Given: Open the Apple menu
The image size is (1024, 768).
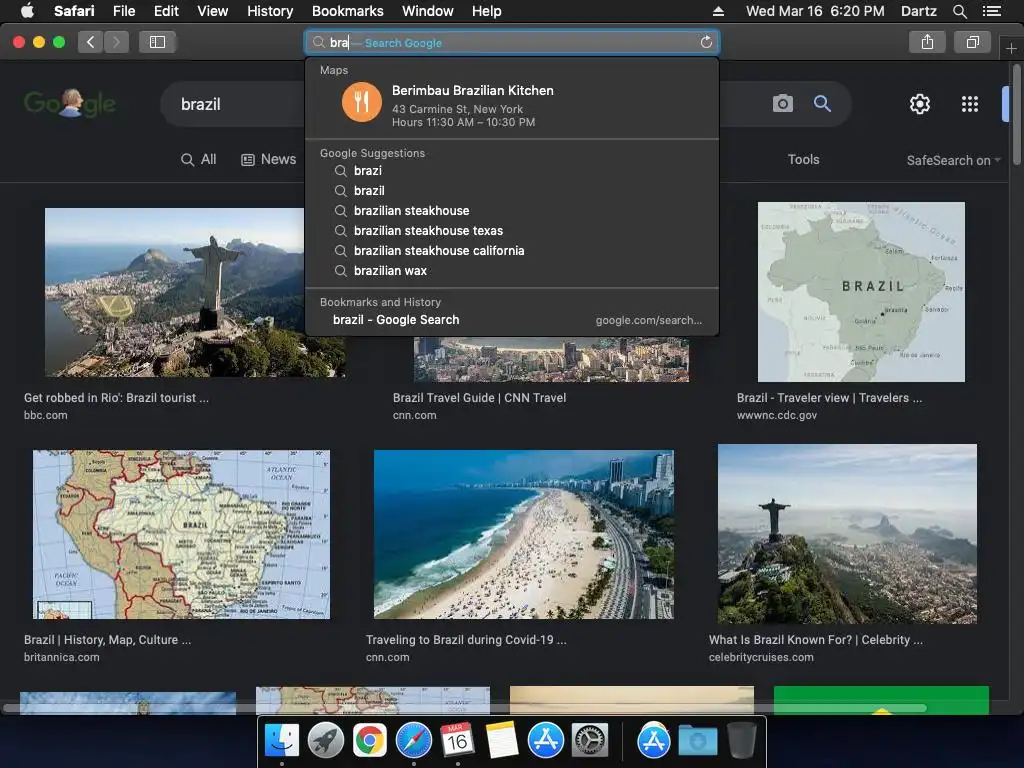Looking at the screenshot, I should tap(27, 11).
